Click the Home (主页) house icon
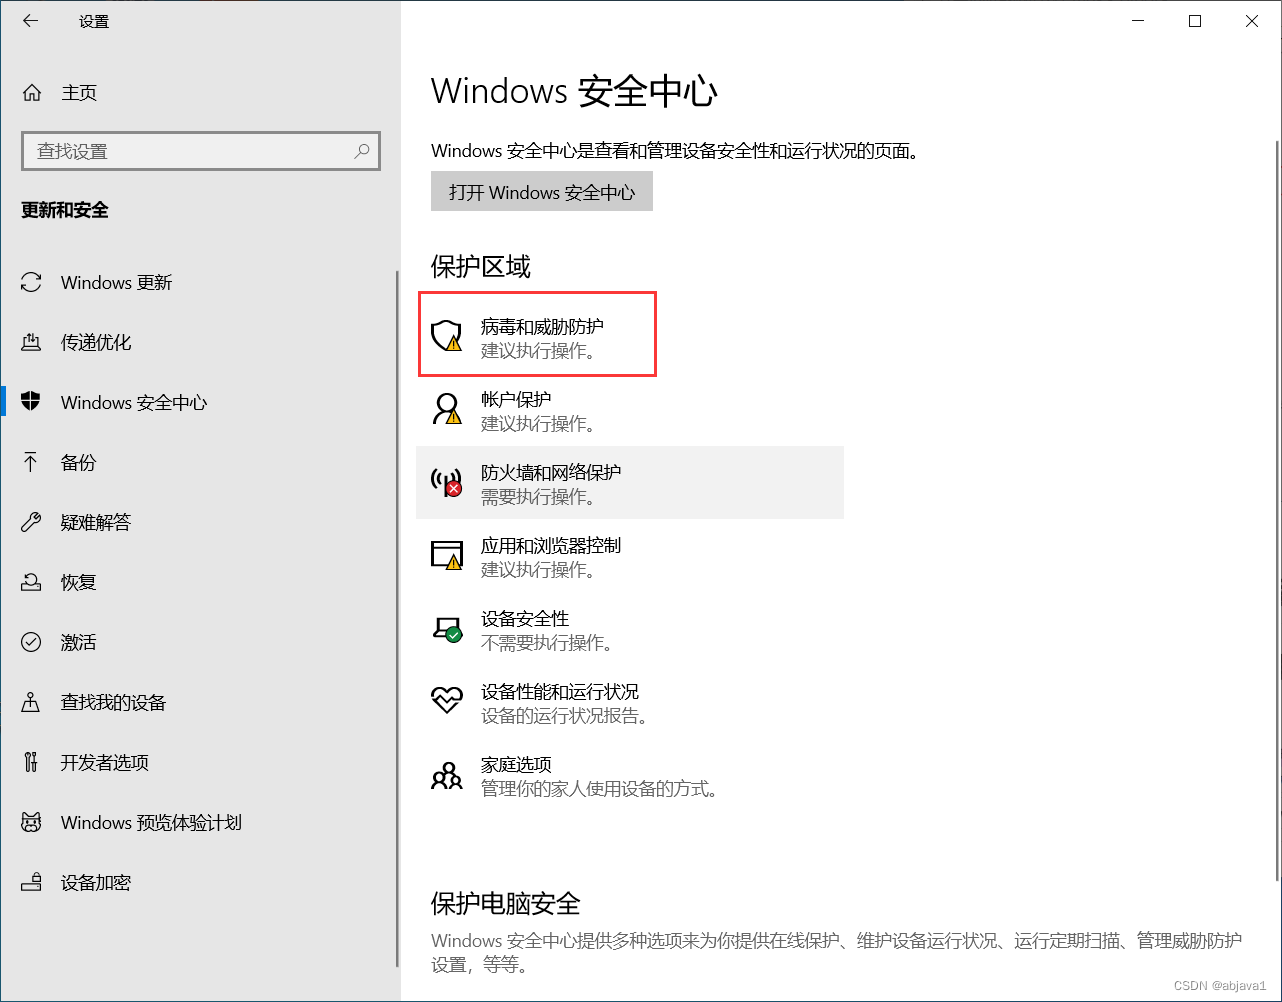The height and width of the screenshot is (1002, 1282). [32, 93]
